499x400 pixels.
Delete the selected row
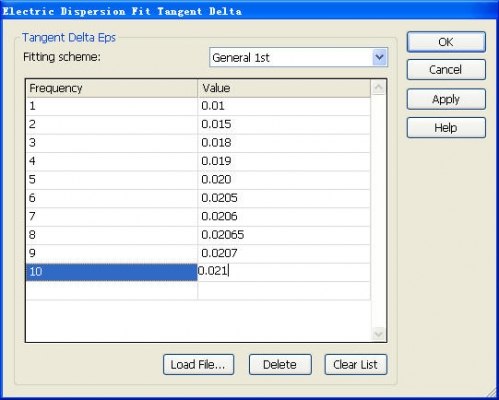tap(280, 365)
